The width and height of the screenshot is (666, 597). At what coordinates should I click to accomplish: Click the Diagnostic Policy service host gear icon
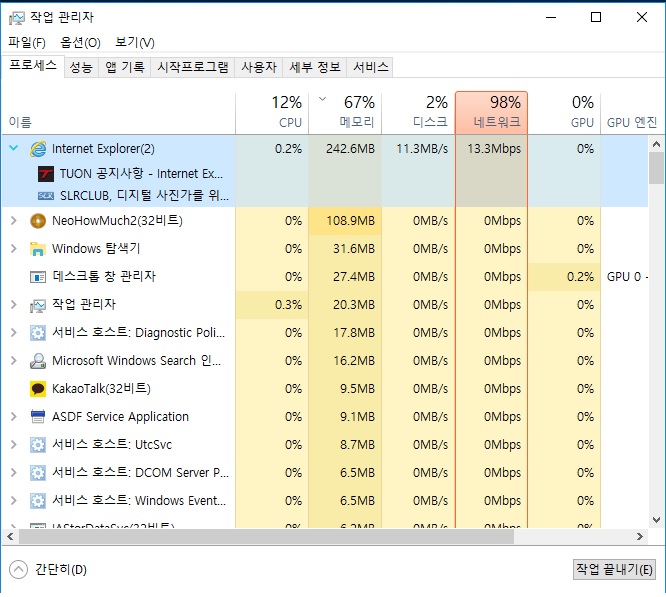click(38, 333)
